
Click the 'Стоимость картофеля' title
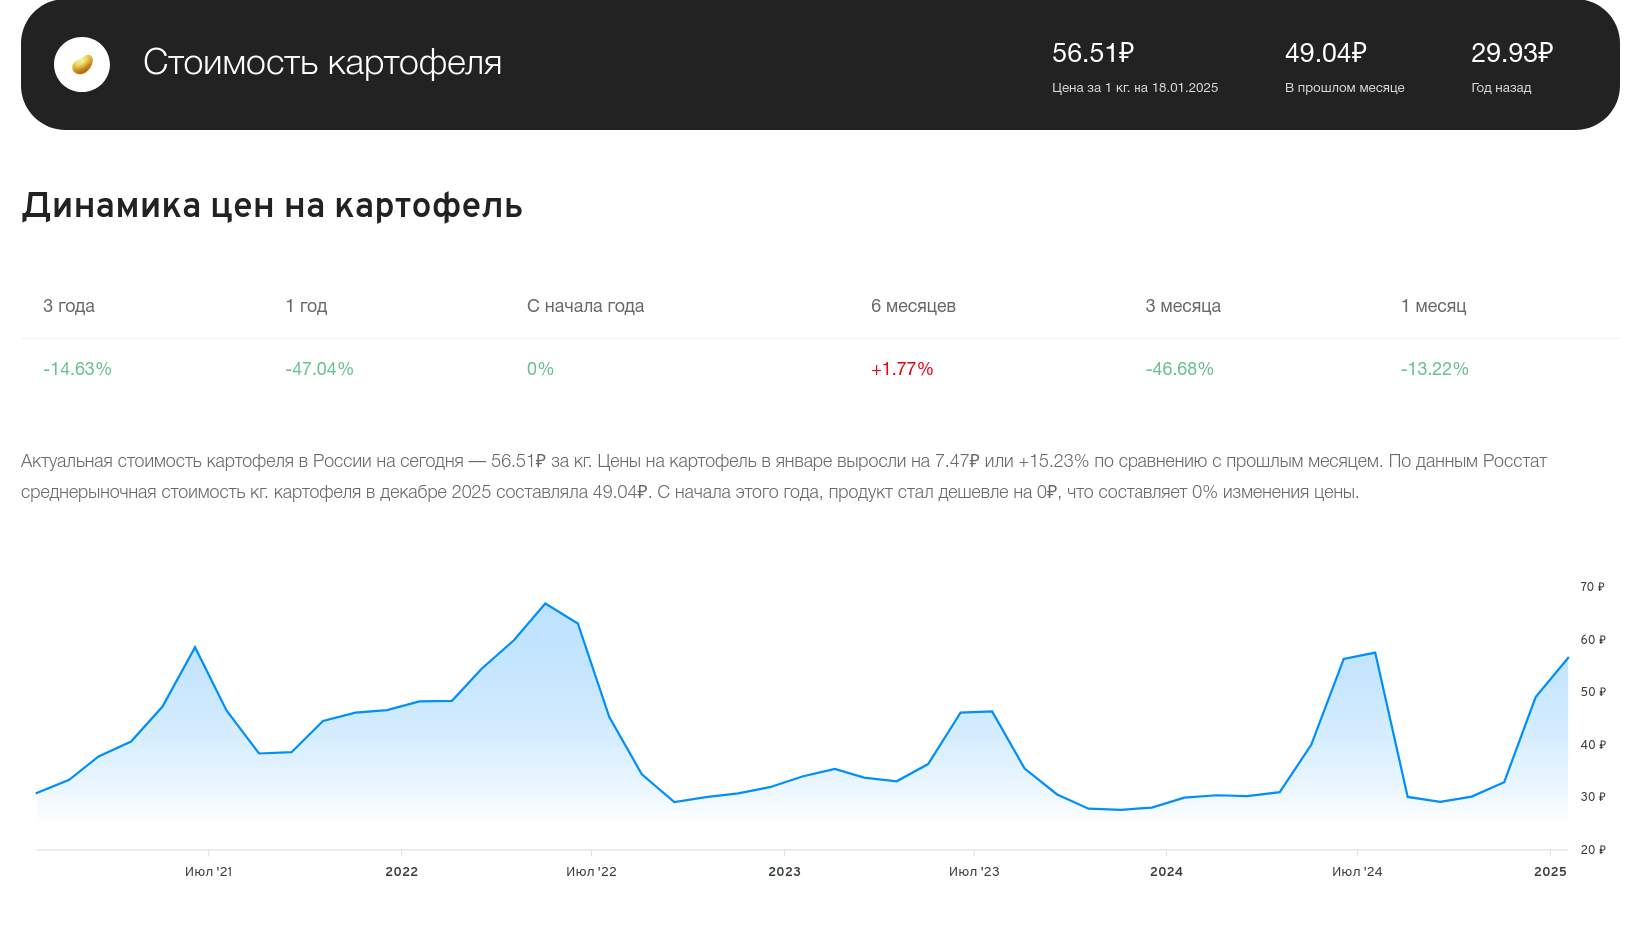(x=322, y=63)
